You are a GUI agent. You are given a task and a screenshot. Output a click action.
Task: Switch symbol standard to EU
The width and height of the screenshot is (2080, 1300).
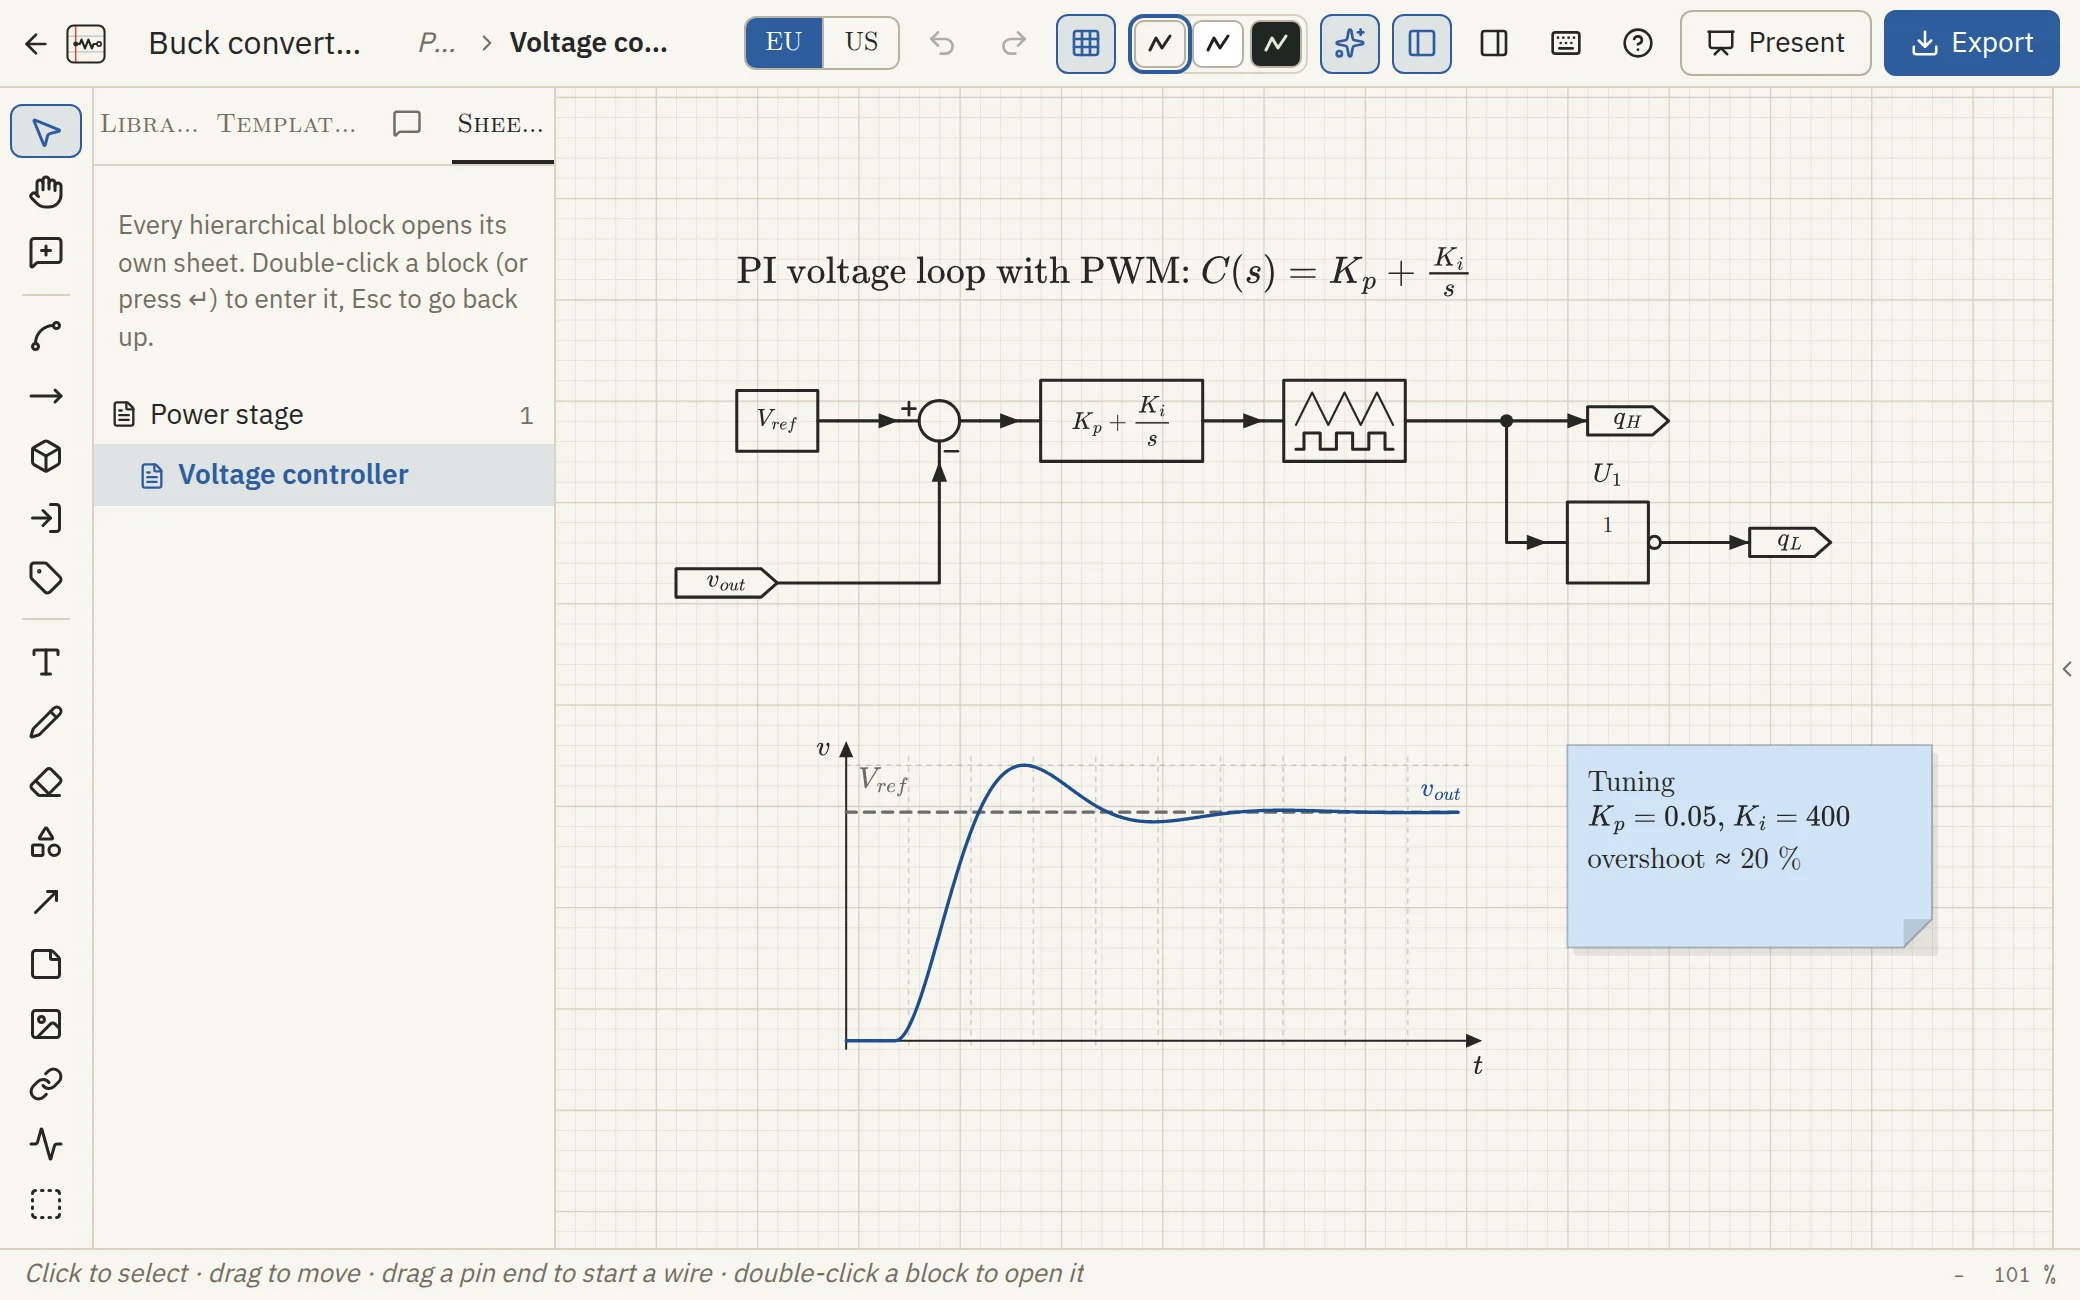[x=784, y=43]
